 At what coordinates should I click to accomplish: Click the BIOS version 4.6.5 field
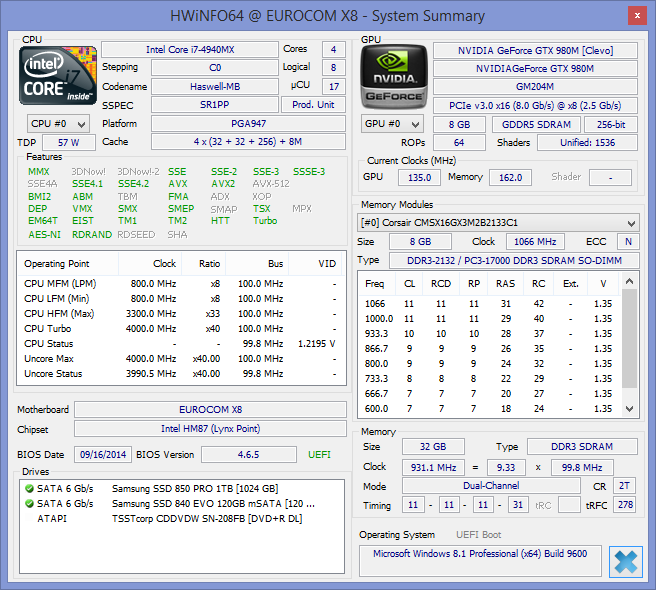pos(249,454)
